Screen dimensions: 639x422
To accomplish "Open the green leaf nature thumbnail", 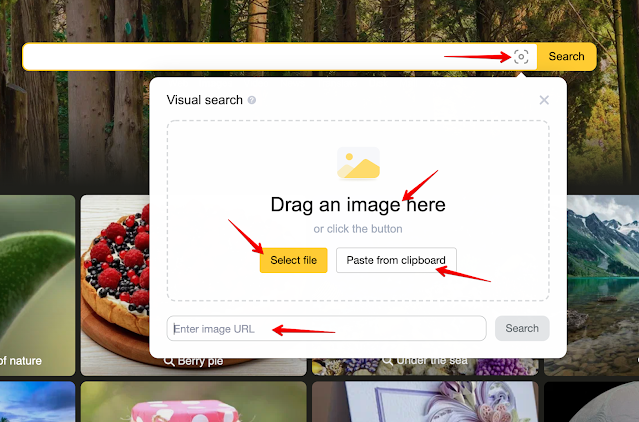I will [x=37, y=285].
